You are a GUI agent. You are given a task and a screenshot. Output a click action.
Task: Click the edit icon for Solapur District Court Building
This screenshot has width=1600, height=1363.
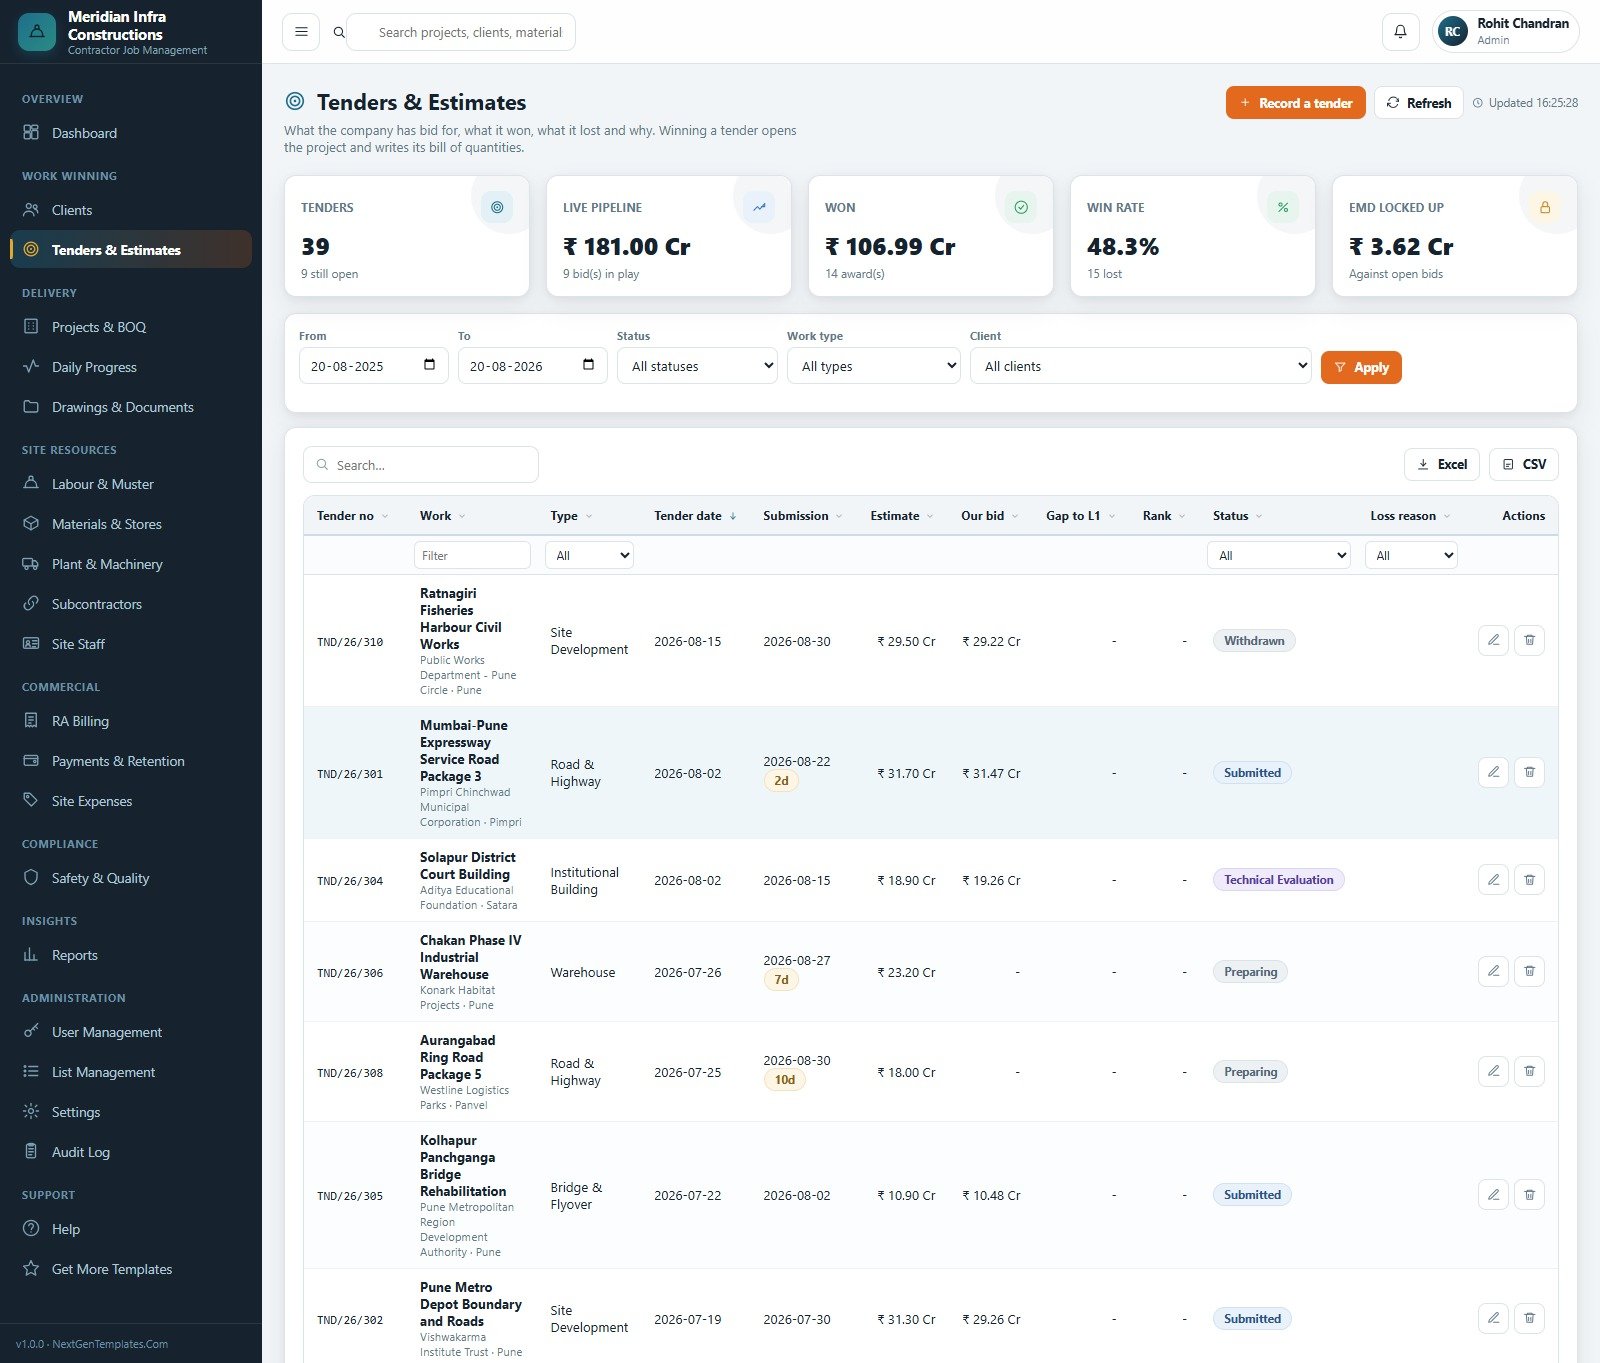(1493, 880)
